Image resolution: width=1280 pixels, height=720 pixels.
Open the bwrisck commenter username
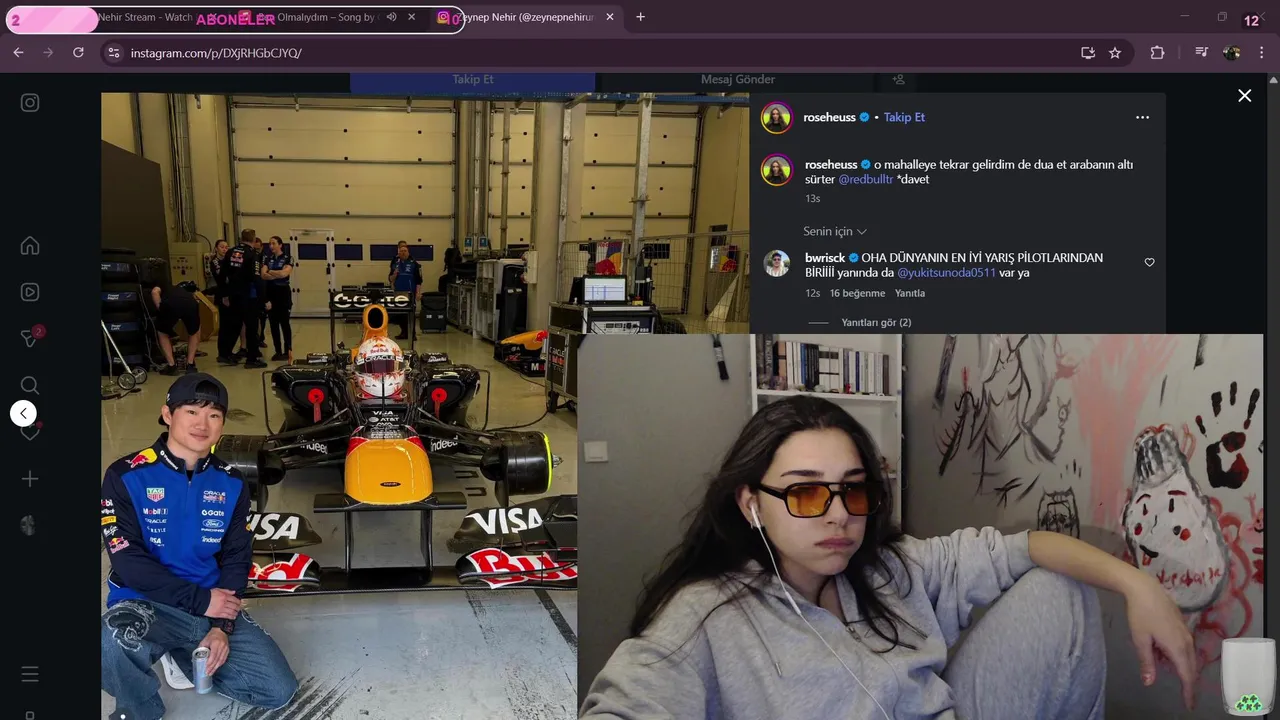click(825, 258)
